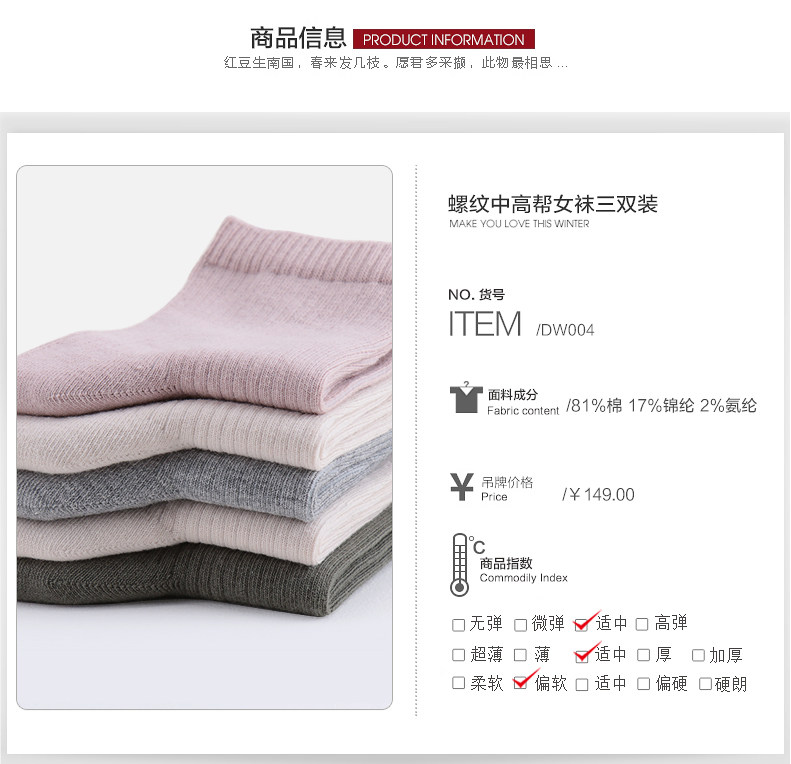Click the item number /DW004
The width and height of the screenshot is (791, 764).
565,330
